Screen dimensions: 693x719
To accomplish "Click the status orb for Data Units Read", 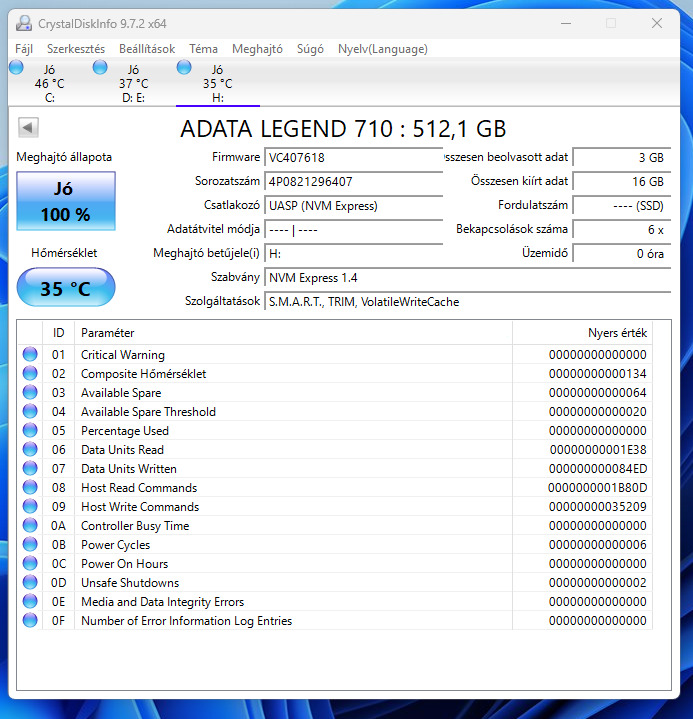I will click(30, 449).
